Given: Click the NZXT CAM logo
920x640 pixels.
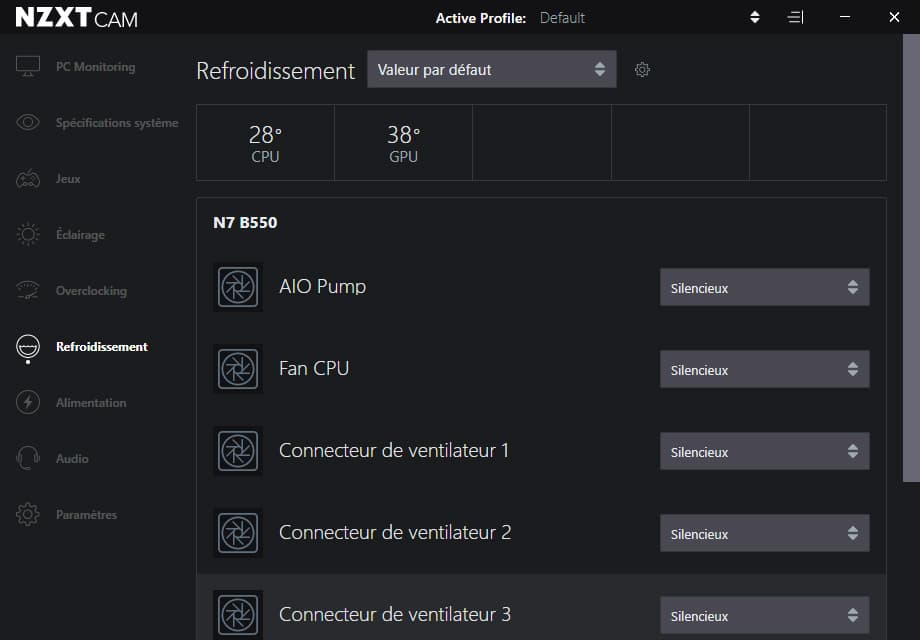Looking at the screenshot, I should coord(76,18).
